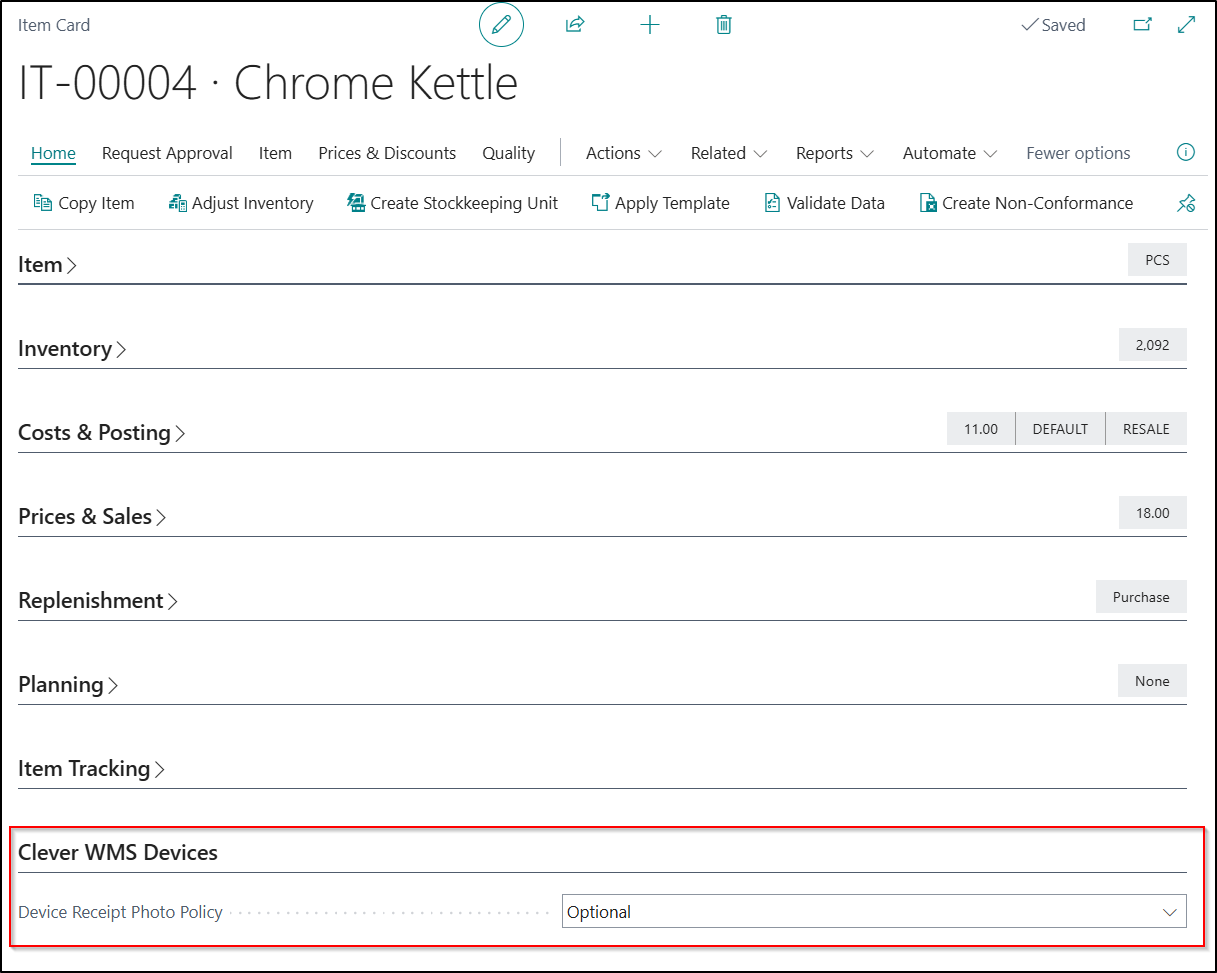This screenshot has width=1217, height=973.
Task: Click Copy Item button
Action: tap(84, 203)
